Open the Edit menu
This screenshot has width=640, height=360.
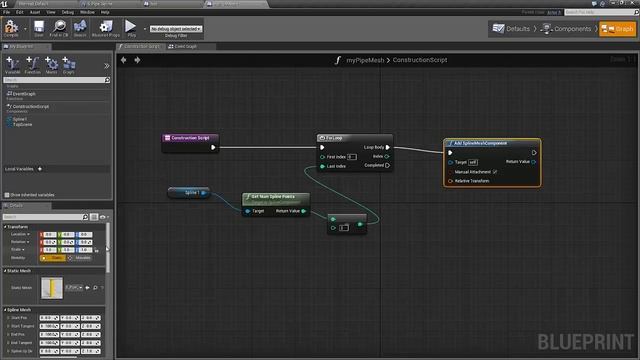click(20, 12)
